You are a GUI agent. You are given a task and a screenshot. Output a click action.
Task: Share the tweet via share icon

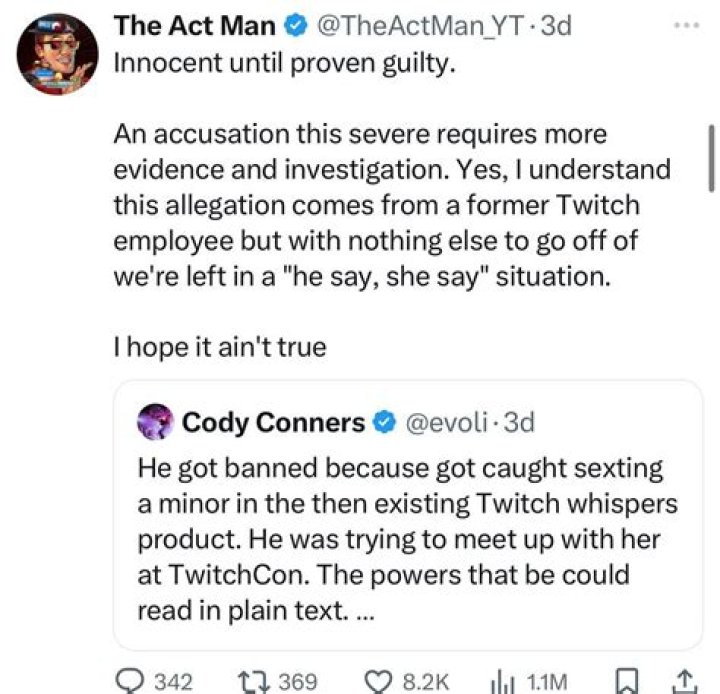click(x=688, y=682)
